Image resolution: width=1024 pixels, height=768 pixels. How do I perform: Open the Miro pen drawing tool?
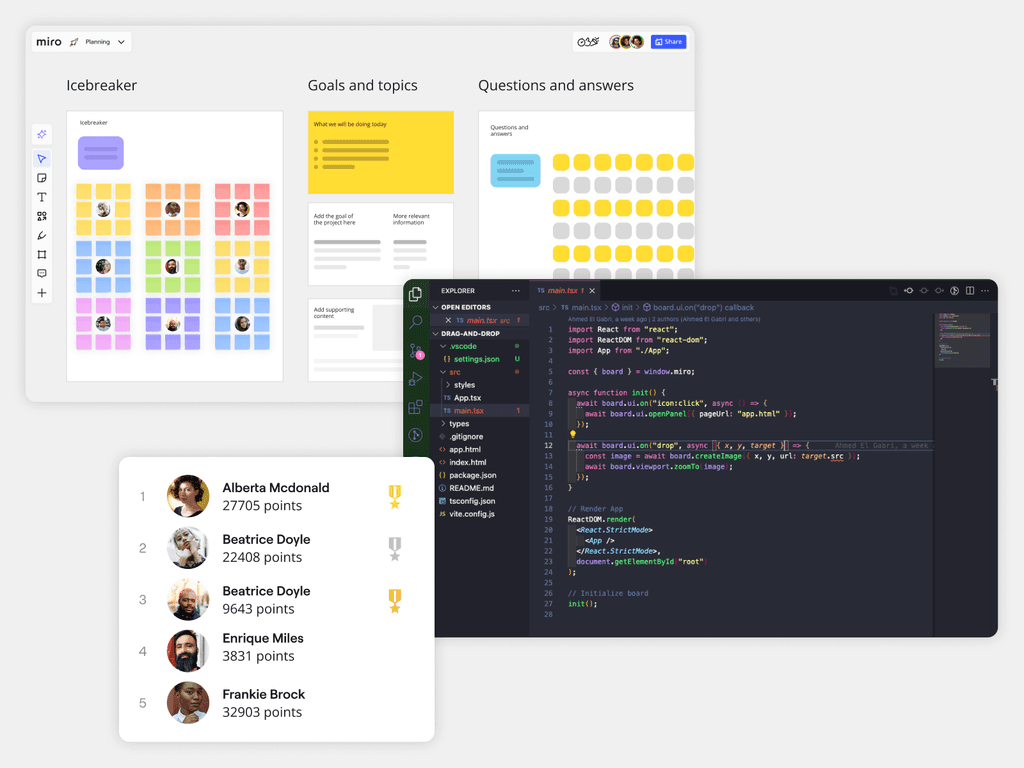click(x=42, y=235)
